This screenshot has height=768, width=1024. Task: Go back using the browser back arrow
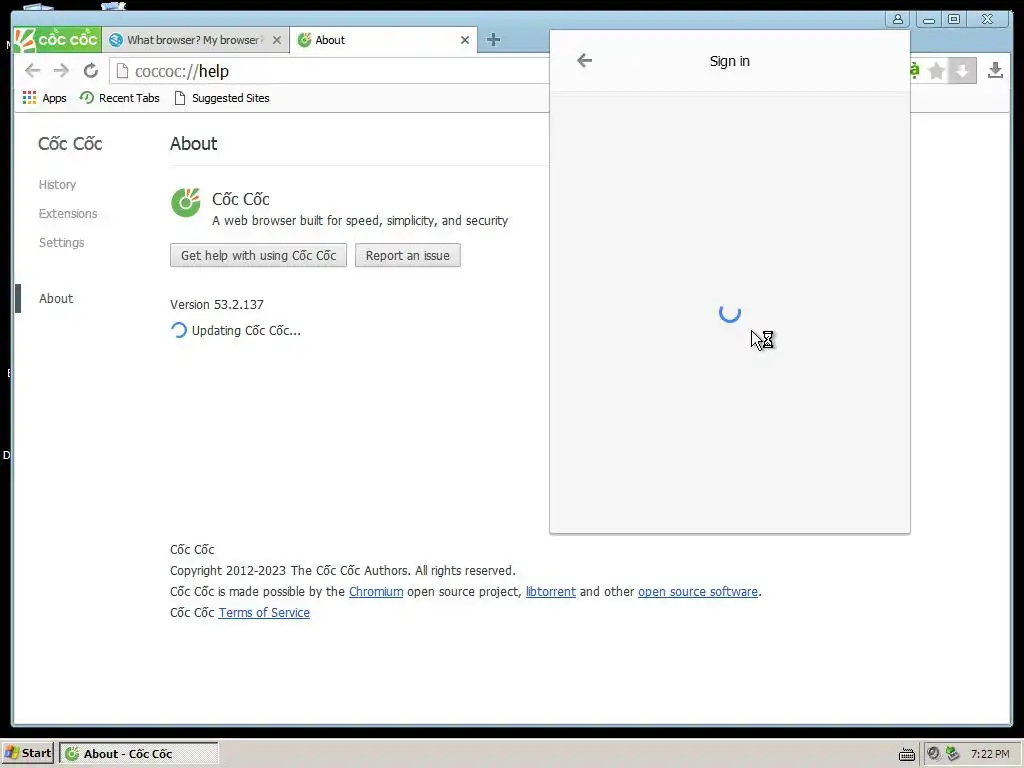pos(32,71)
